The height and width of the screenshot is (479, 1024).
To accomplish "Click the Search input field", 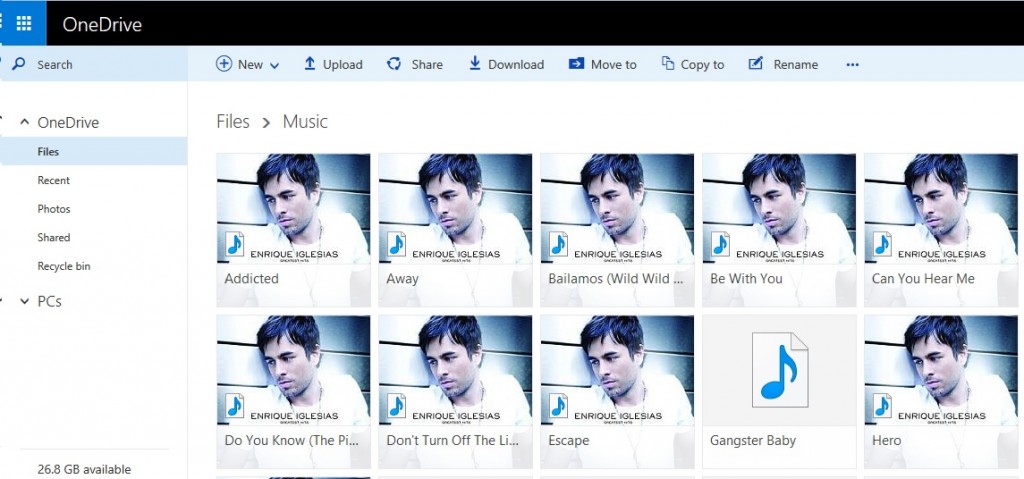I will pyautogui.click(x=94, y=64).
